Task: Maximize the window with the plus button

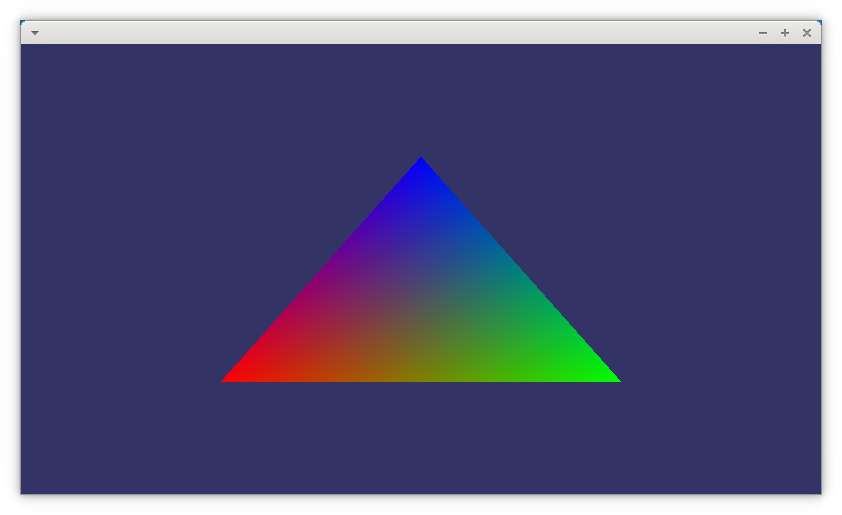Action: (785, 33)
